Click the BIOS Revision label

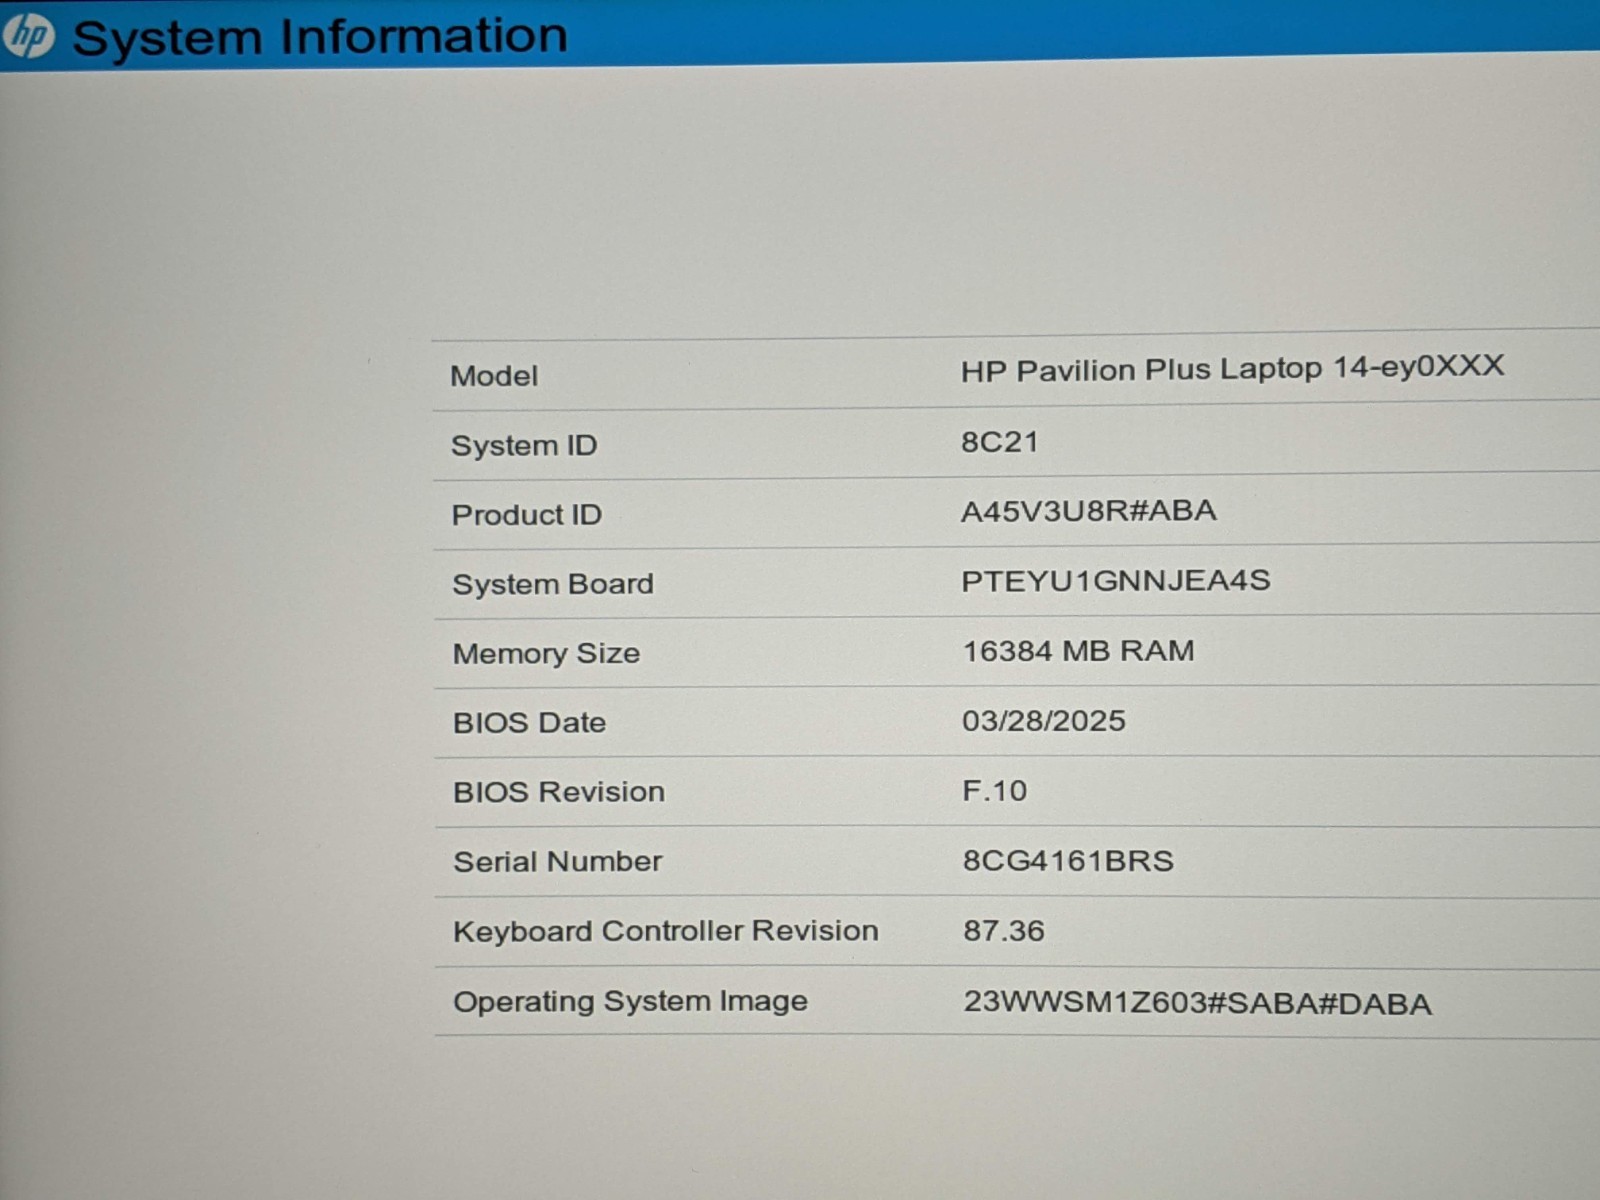tap(559, 792)
